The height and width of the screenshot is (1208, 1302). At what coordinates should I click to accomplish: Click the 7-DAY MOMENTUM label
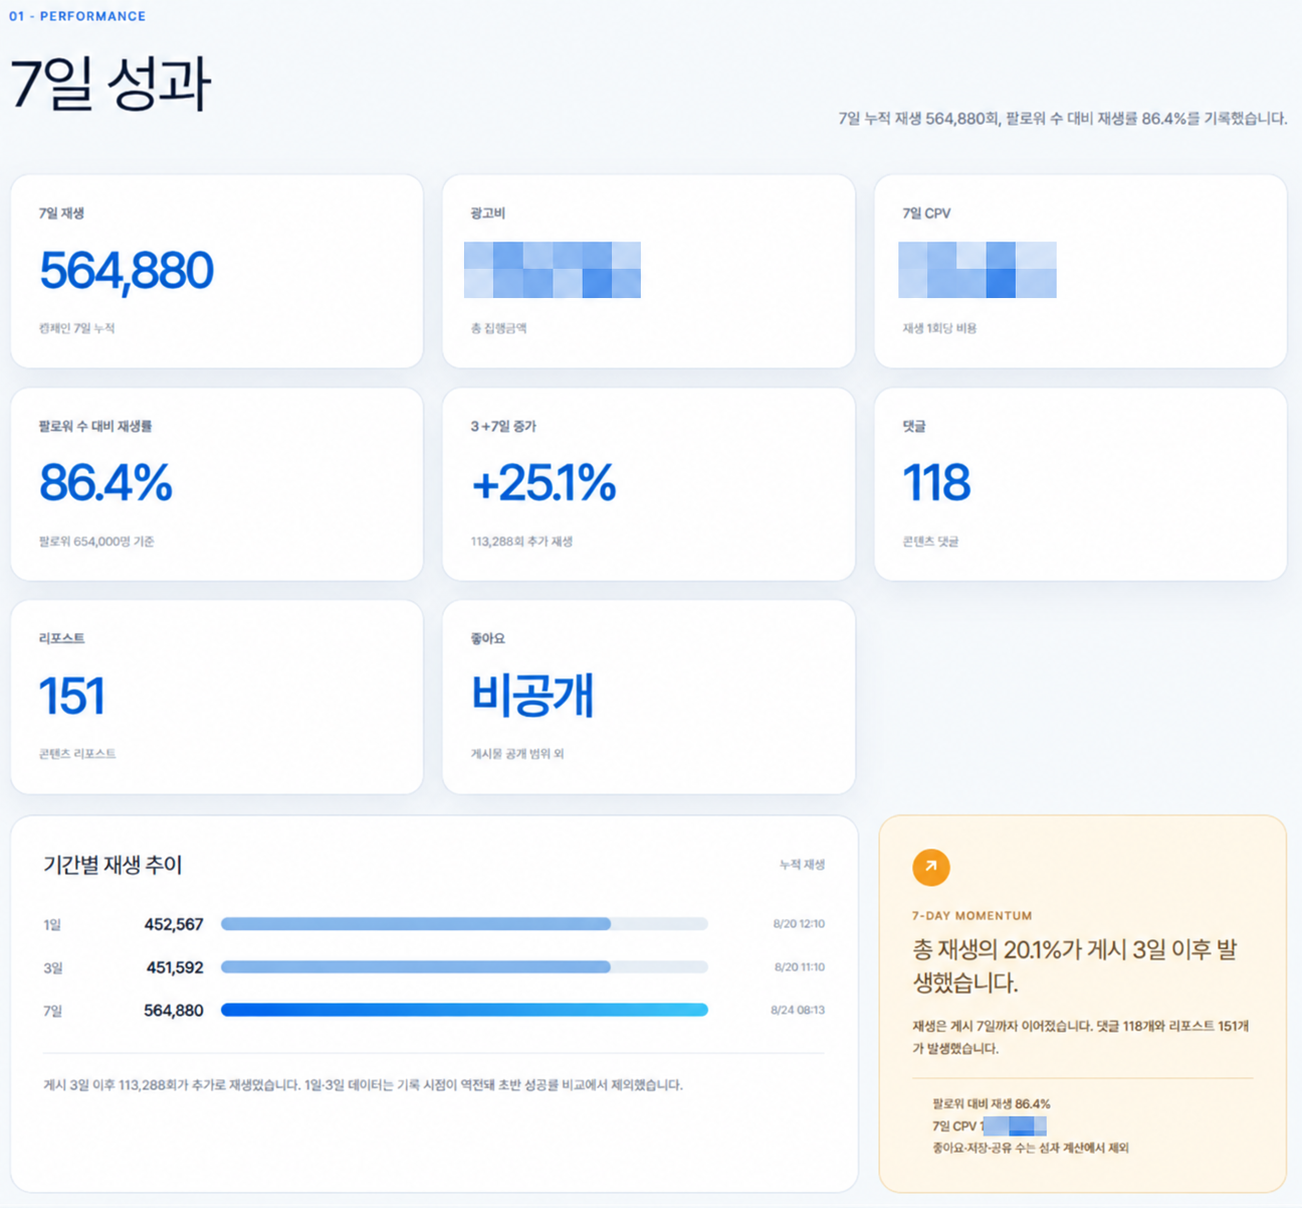[972, 915]
